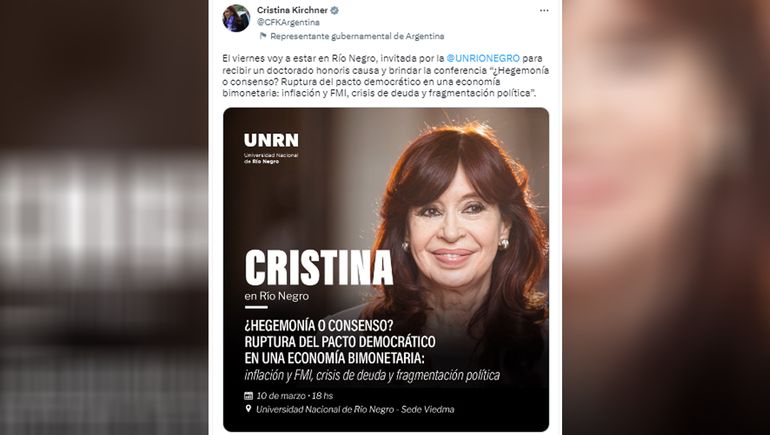Click the italic 'inflación y FMI' subtitle line

pyautogui.click(x=372, y=376)
